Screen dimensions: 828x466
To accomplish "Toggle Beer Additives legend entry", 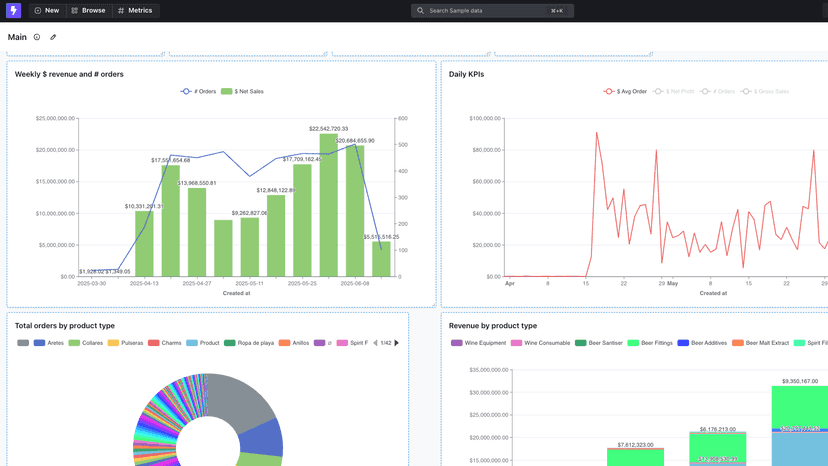I will [x=702, y=343].
